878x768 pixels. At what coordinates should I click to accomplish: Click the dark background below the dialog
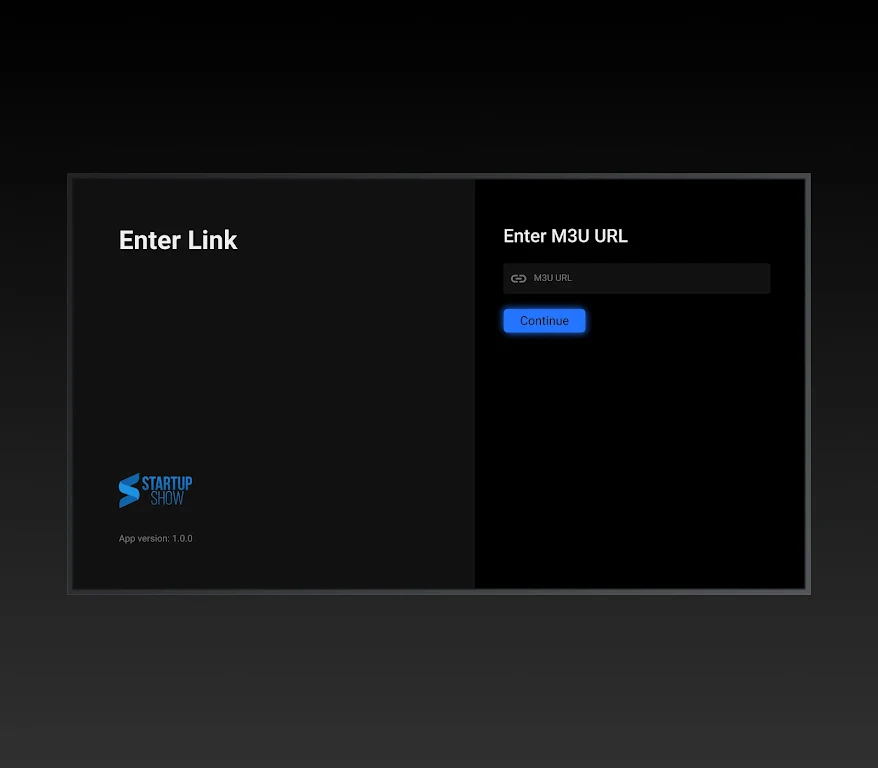pos(439,680)
